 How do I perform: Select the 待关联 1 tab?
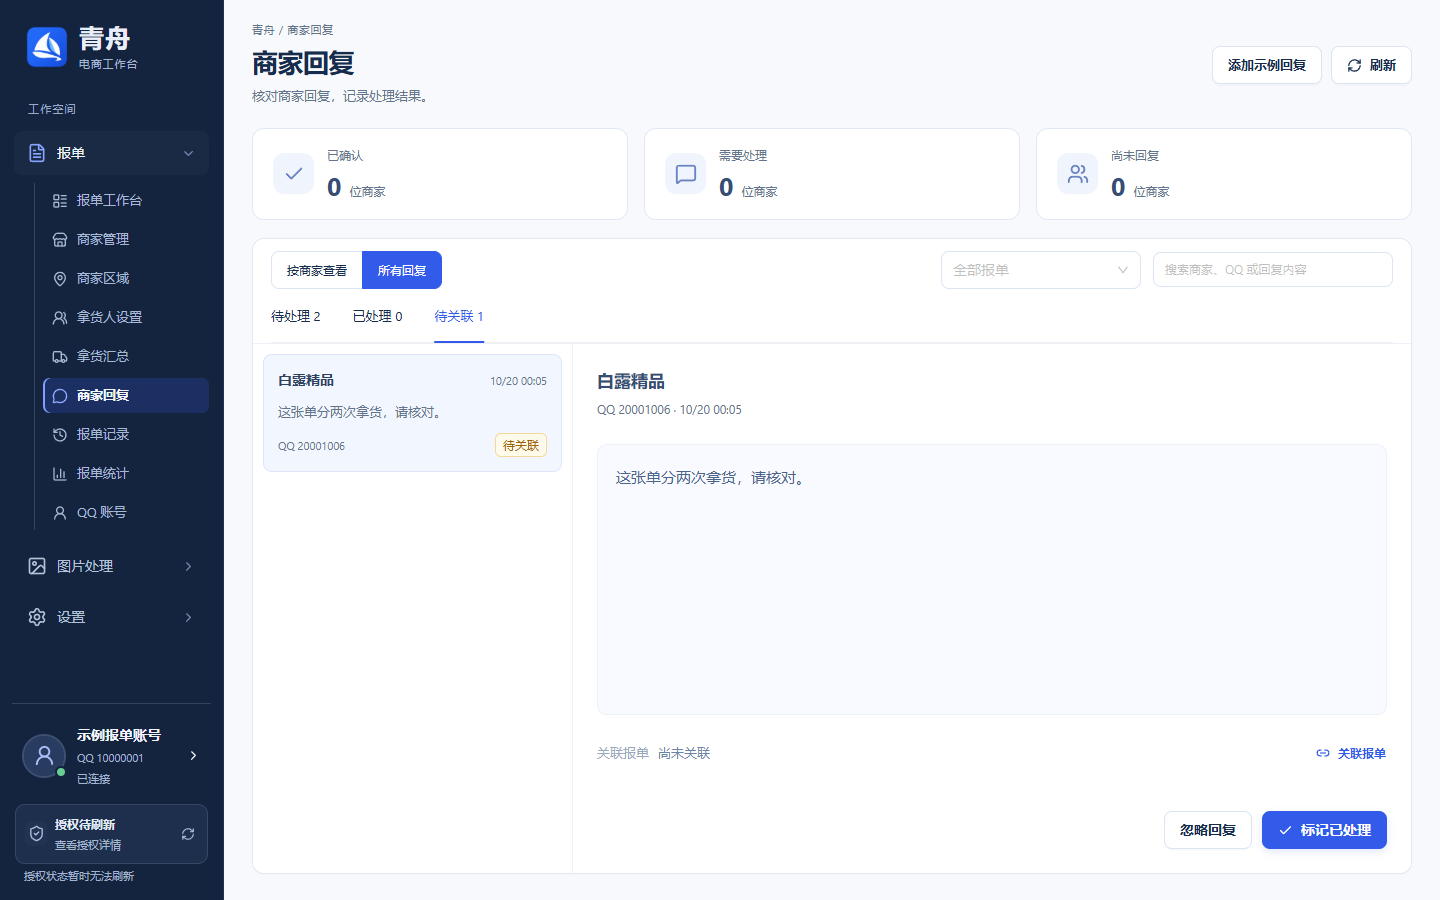tap(459, 316)
